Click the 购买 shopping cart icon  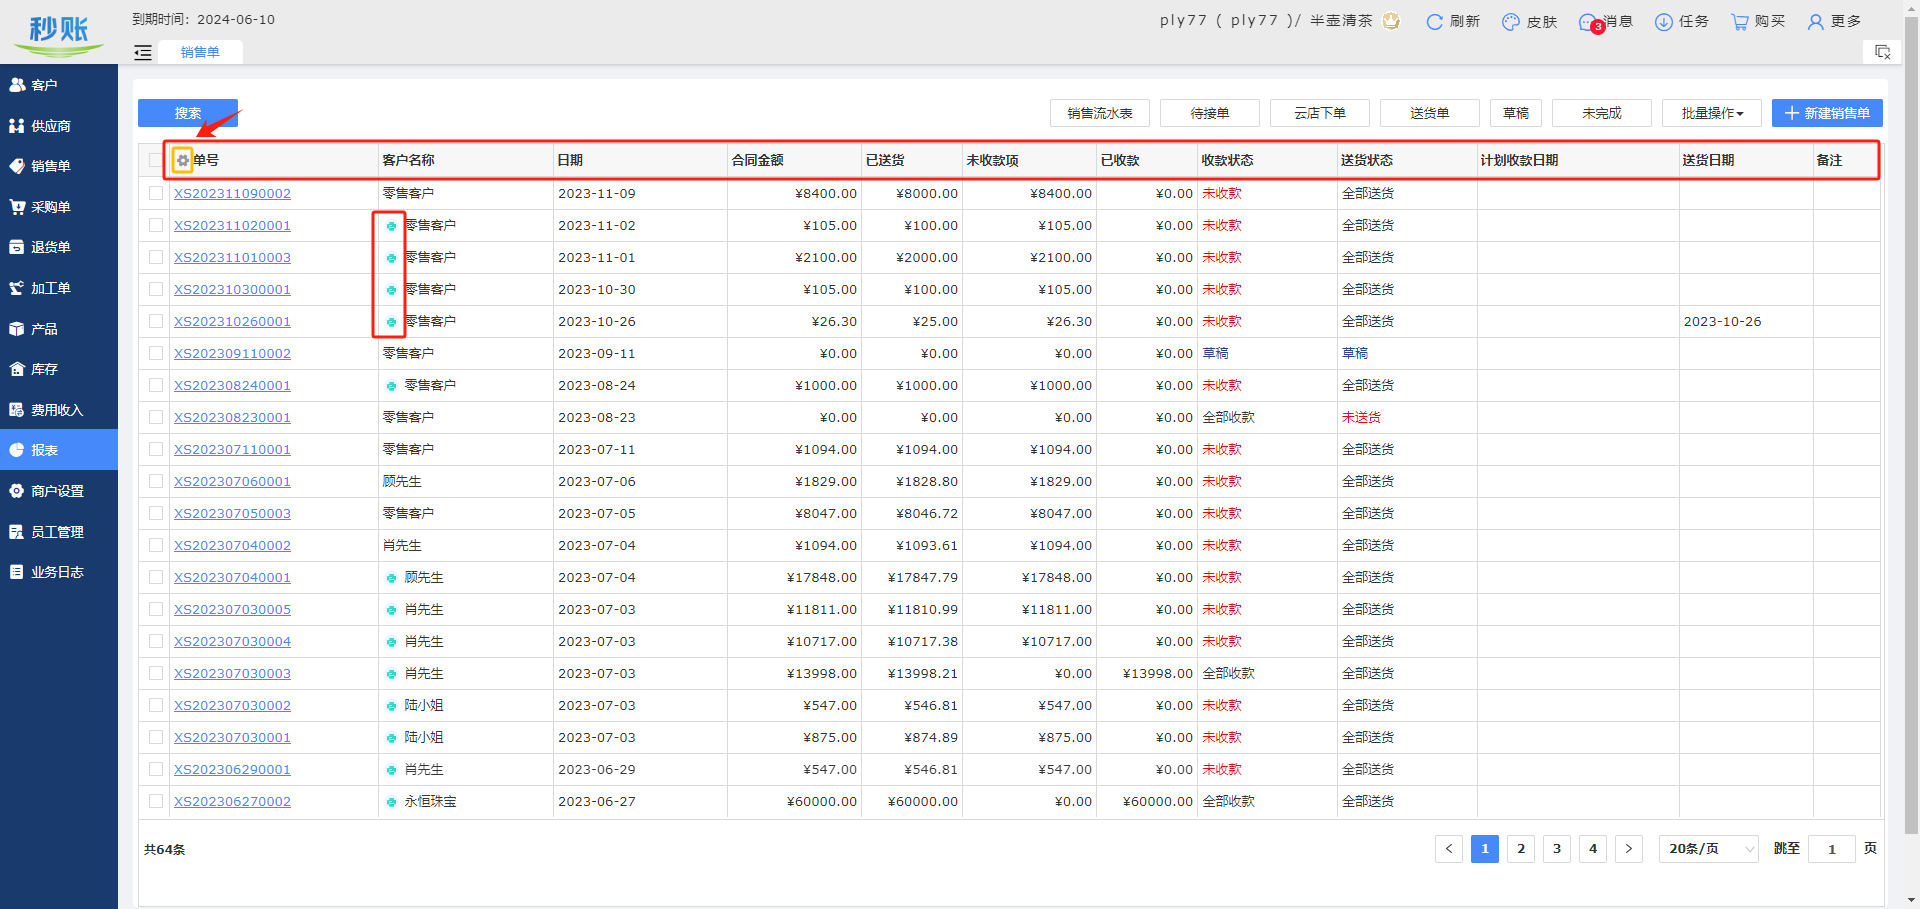(x=1740, y=21)
